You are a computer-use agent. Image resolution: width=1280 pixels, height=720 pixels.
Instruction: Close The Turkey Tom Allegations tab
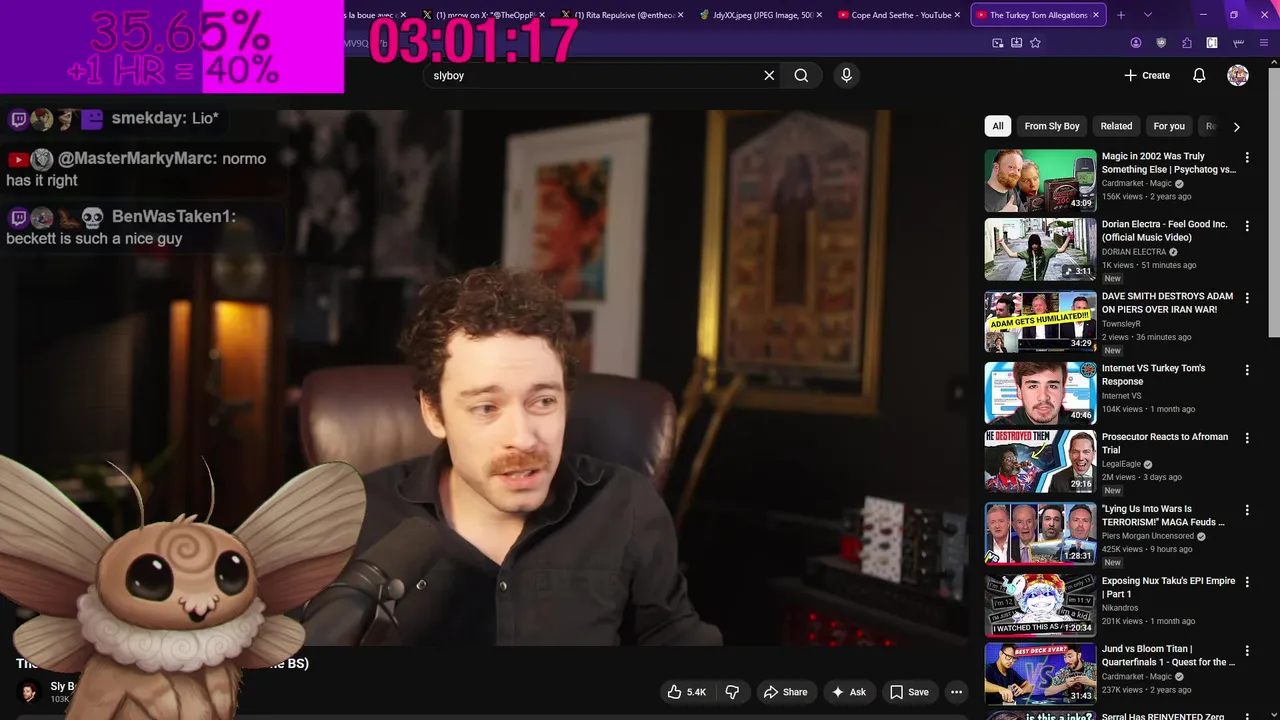point(1096,15)
